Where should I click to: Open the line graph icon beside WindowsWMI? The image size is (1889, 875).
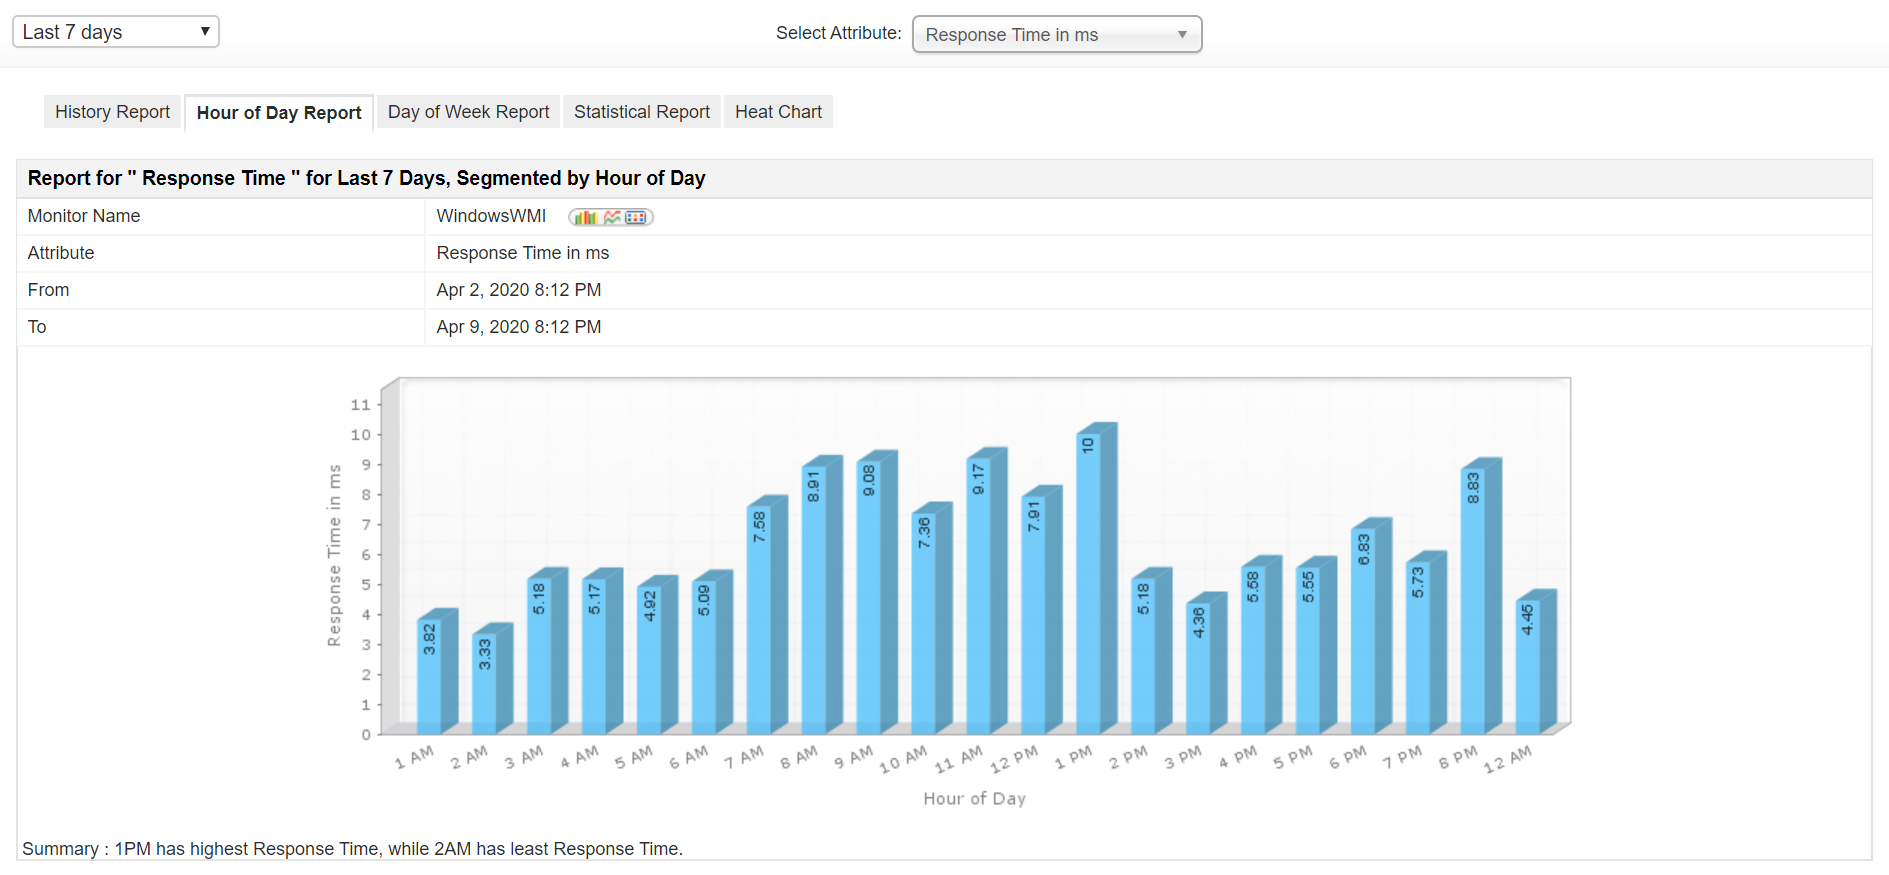click(x=612, y=217)
